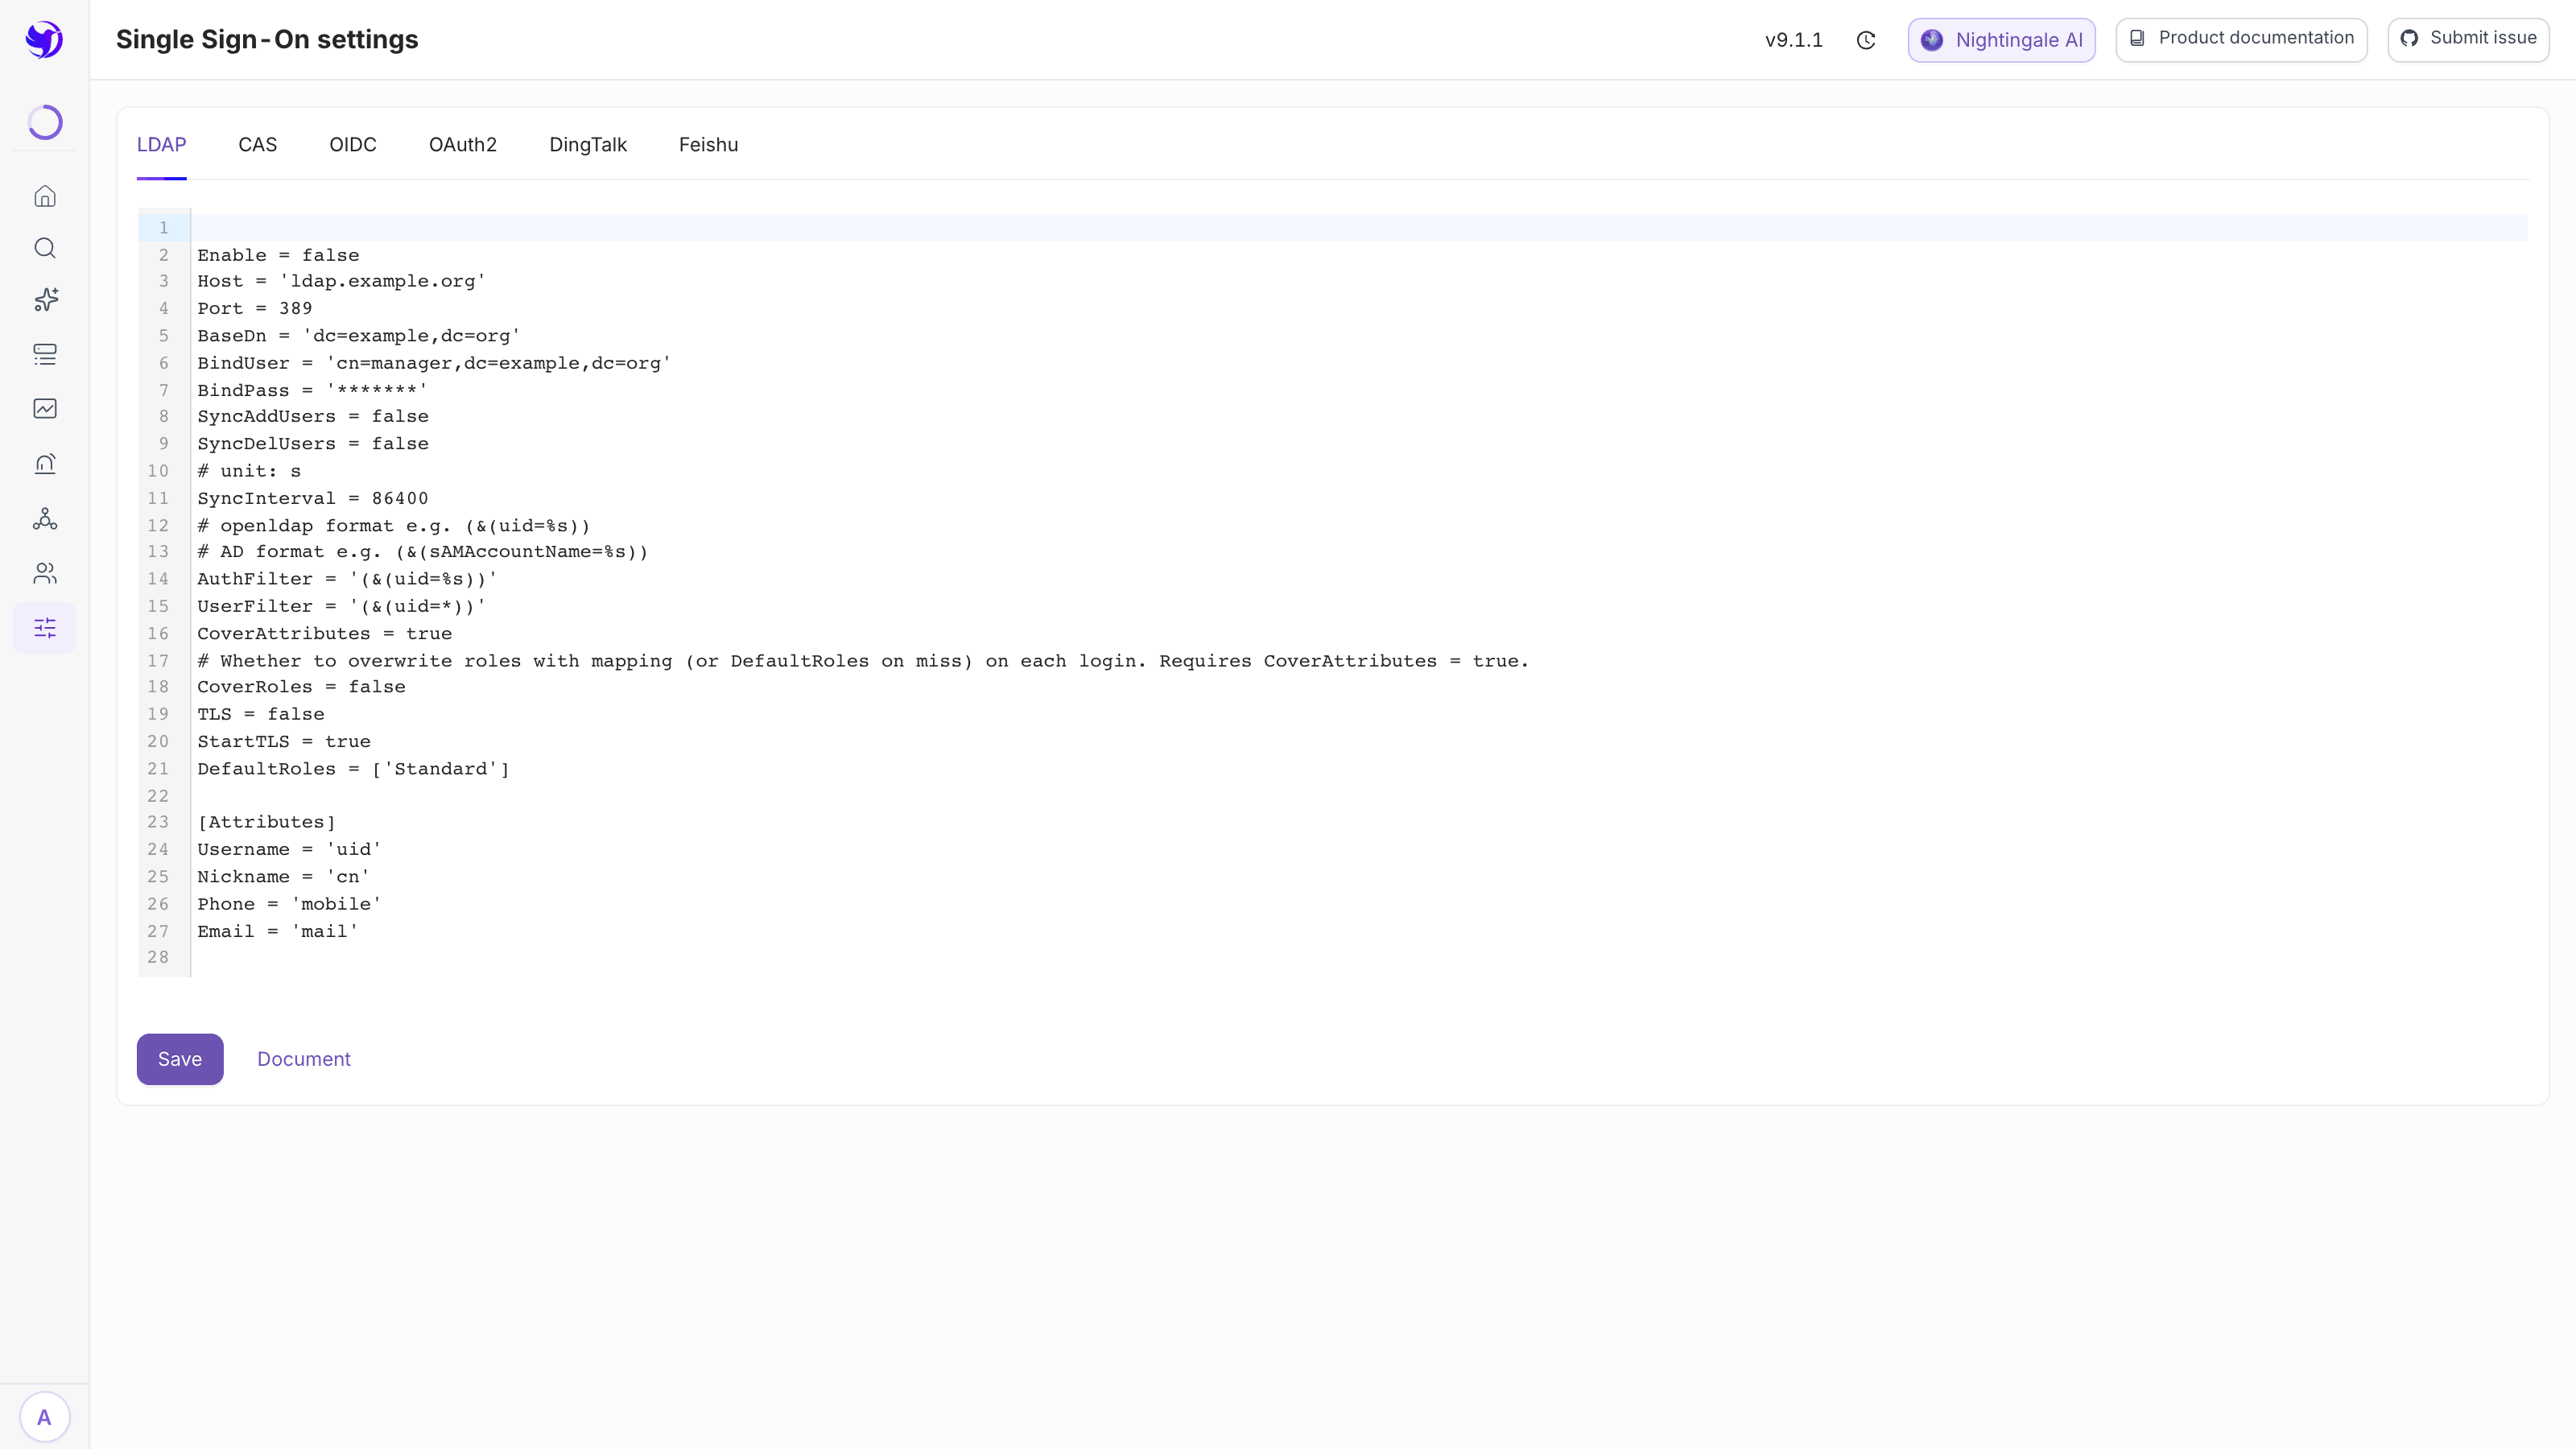Open the sliders settings sidebar icon
The height and width of the screenshot is (1449, 2576).
(x=45, y=628)
